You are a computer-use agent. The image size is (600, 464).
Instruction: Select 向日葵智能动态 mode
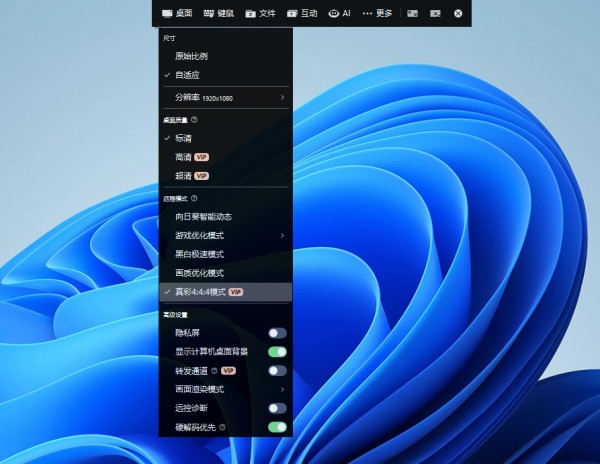pos(226,217)
